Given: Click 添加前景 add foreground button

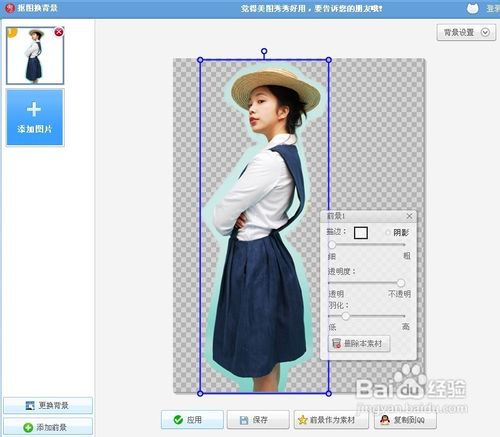Looking at the screenshot, I should pyautogui.click(x=48, y=427).
